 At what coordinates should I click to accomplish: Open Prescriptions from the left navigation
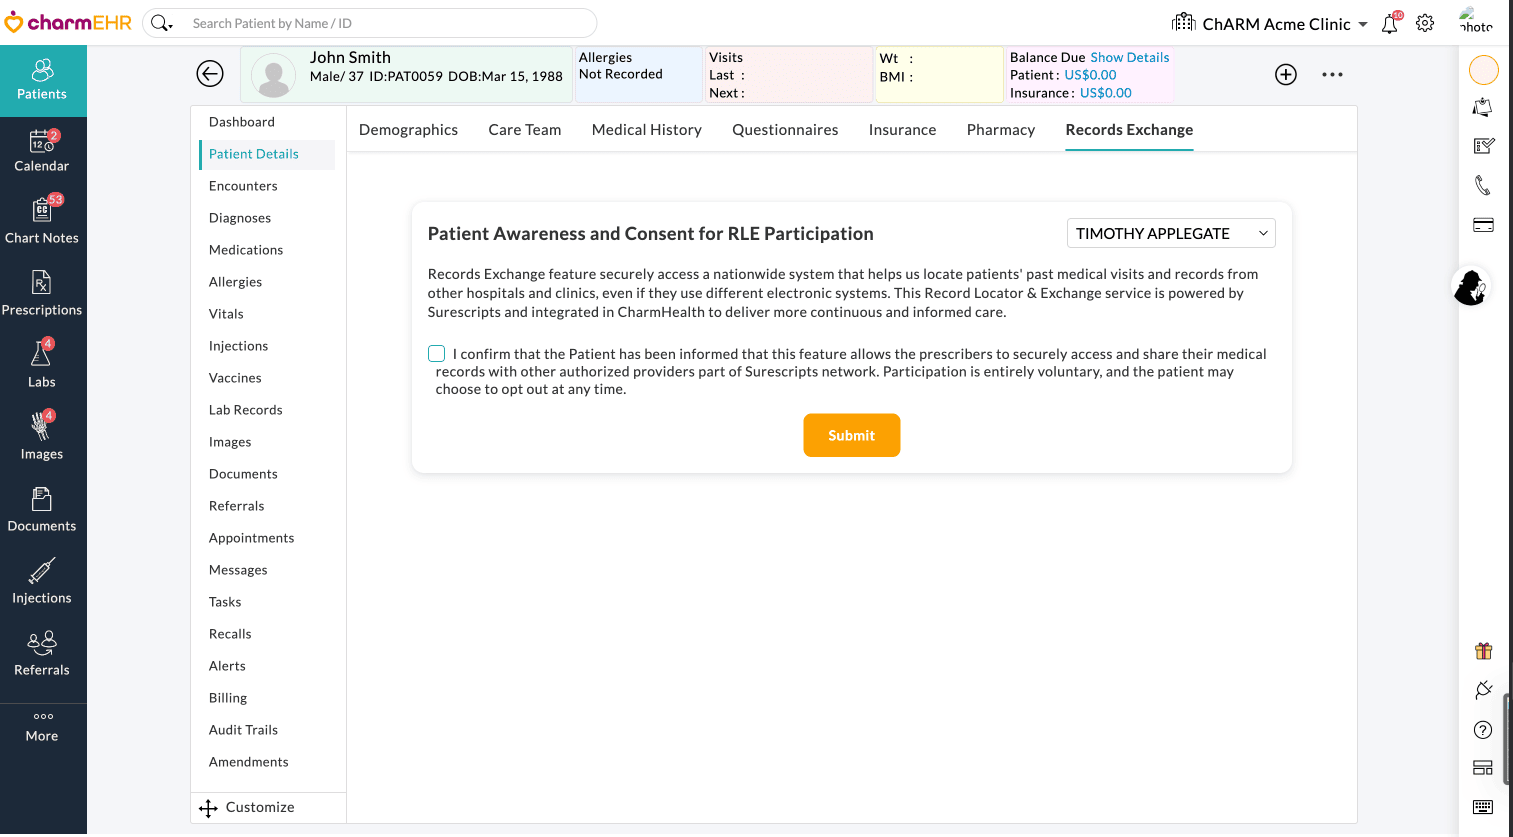pos(42,294)
